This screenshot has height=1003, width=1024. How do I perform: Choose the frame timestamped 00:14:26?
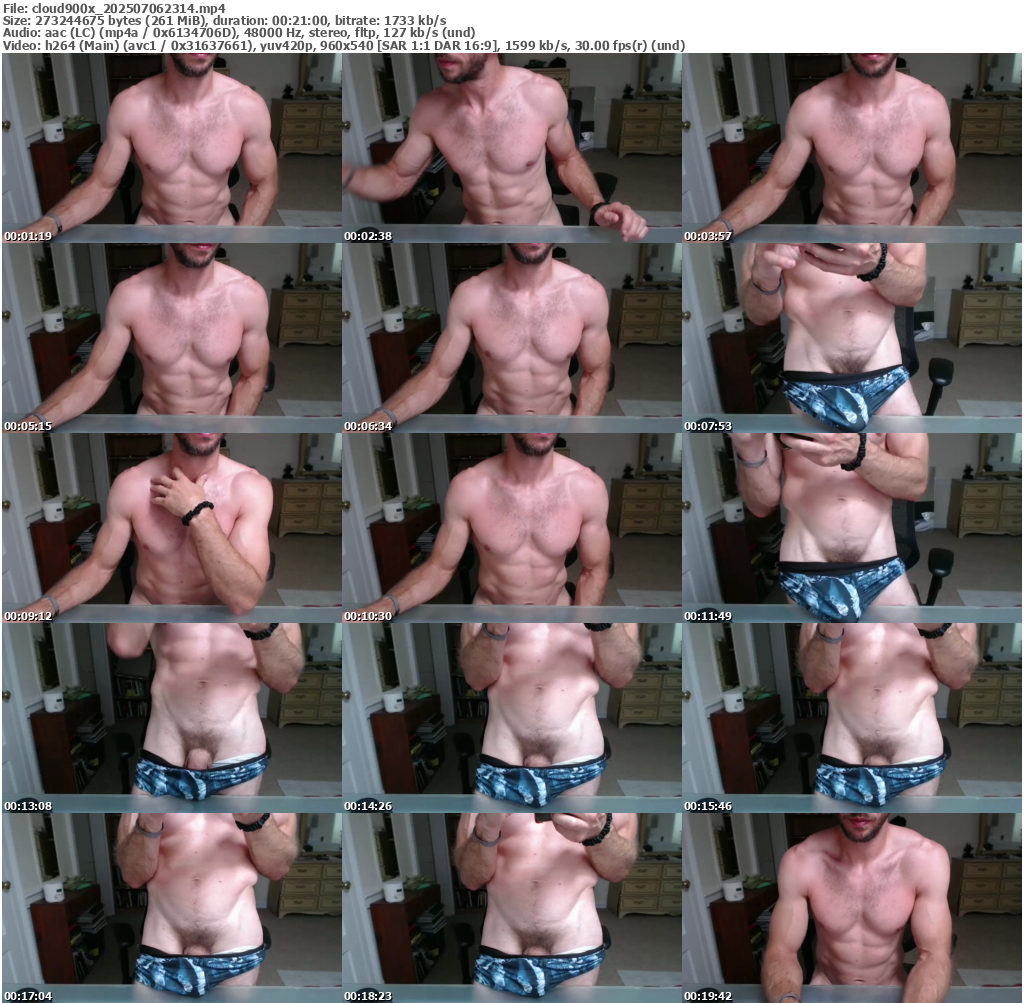click(x=512, y=718)
